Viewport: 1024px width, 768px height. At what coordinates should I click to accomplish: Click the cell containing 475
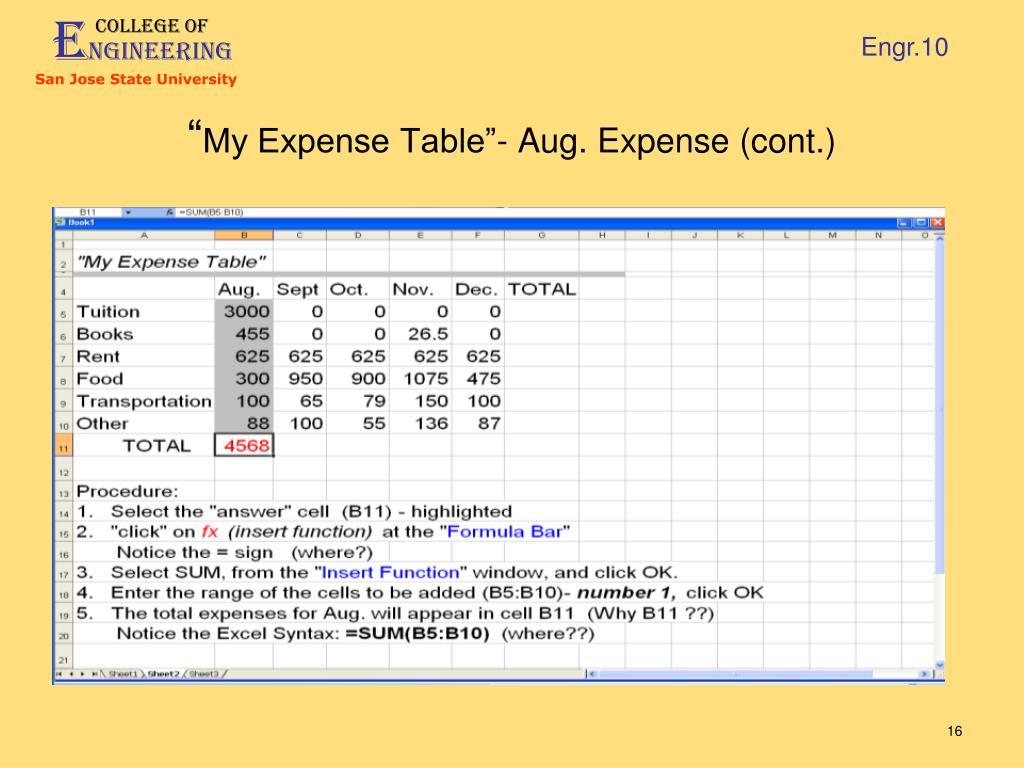pyautogui.click(x=478, y=378)
